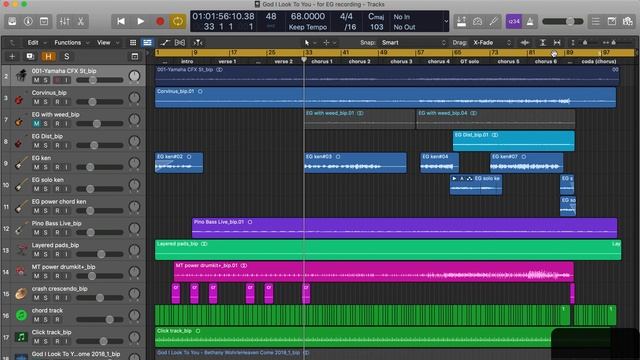Viewport: 640px width, 360px height.
Task: Click the GT solo arrangement marker
Action: pyautogui.click(x=469, y=61)
